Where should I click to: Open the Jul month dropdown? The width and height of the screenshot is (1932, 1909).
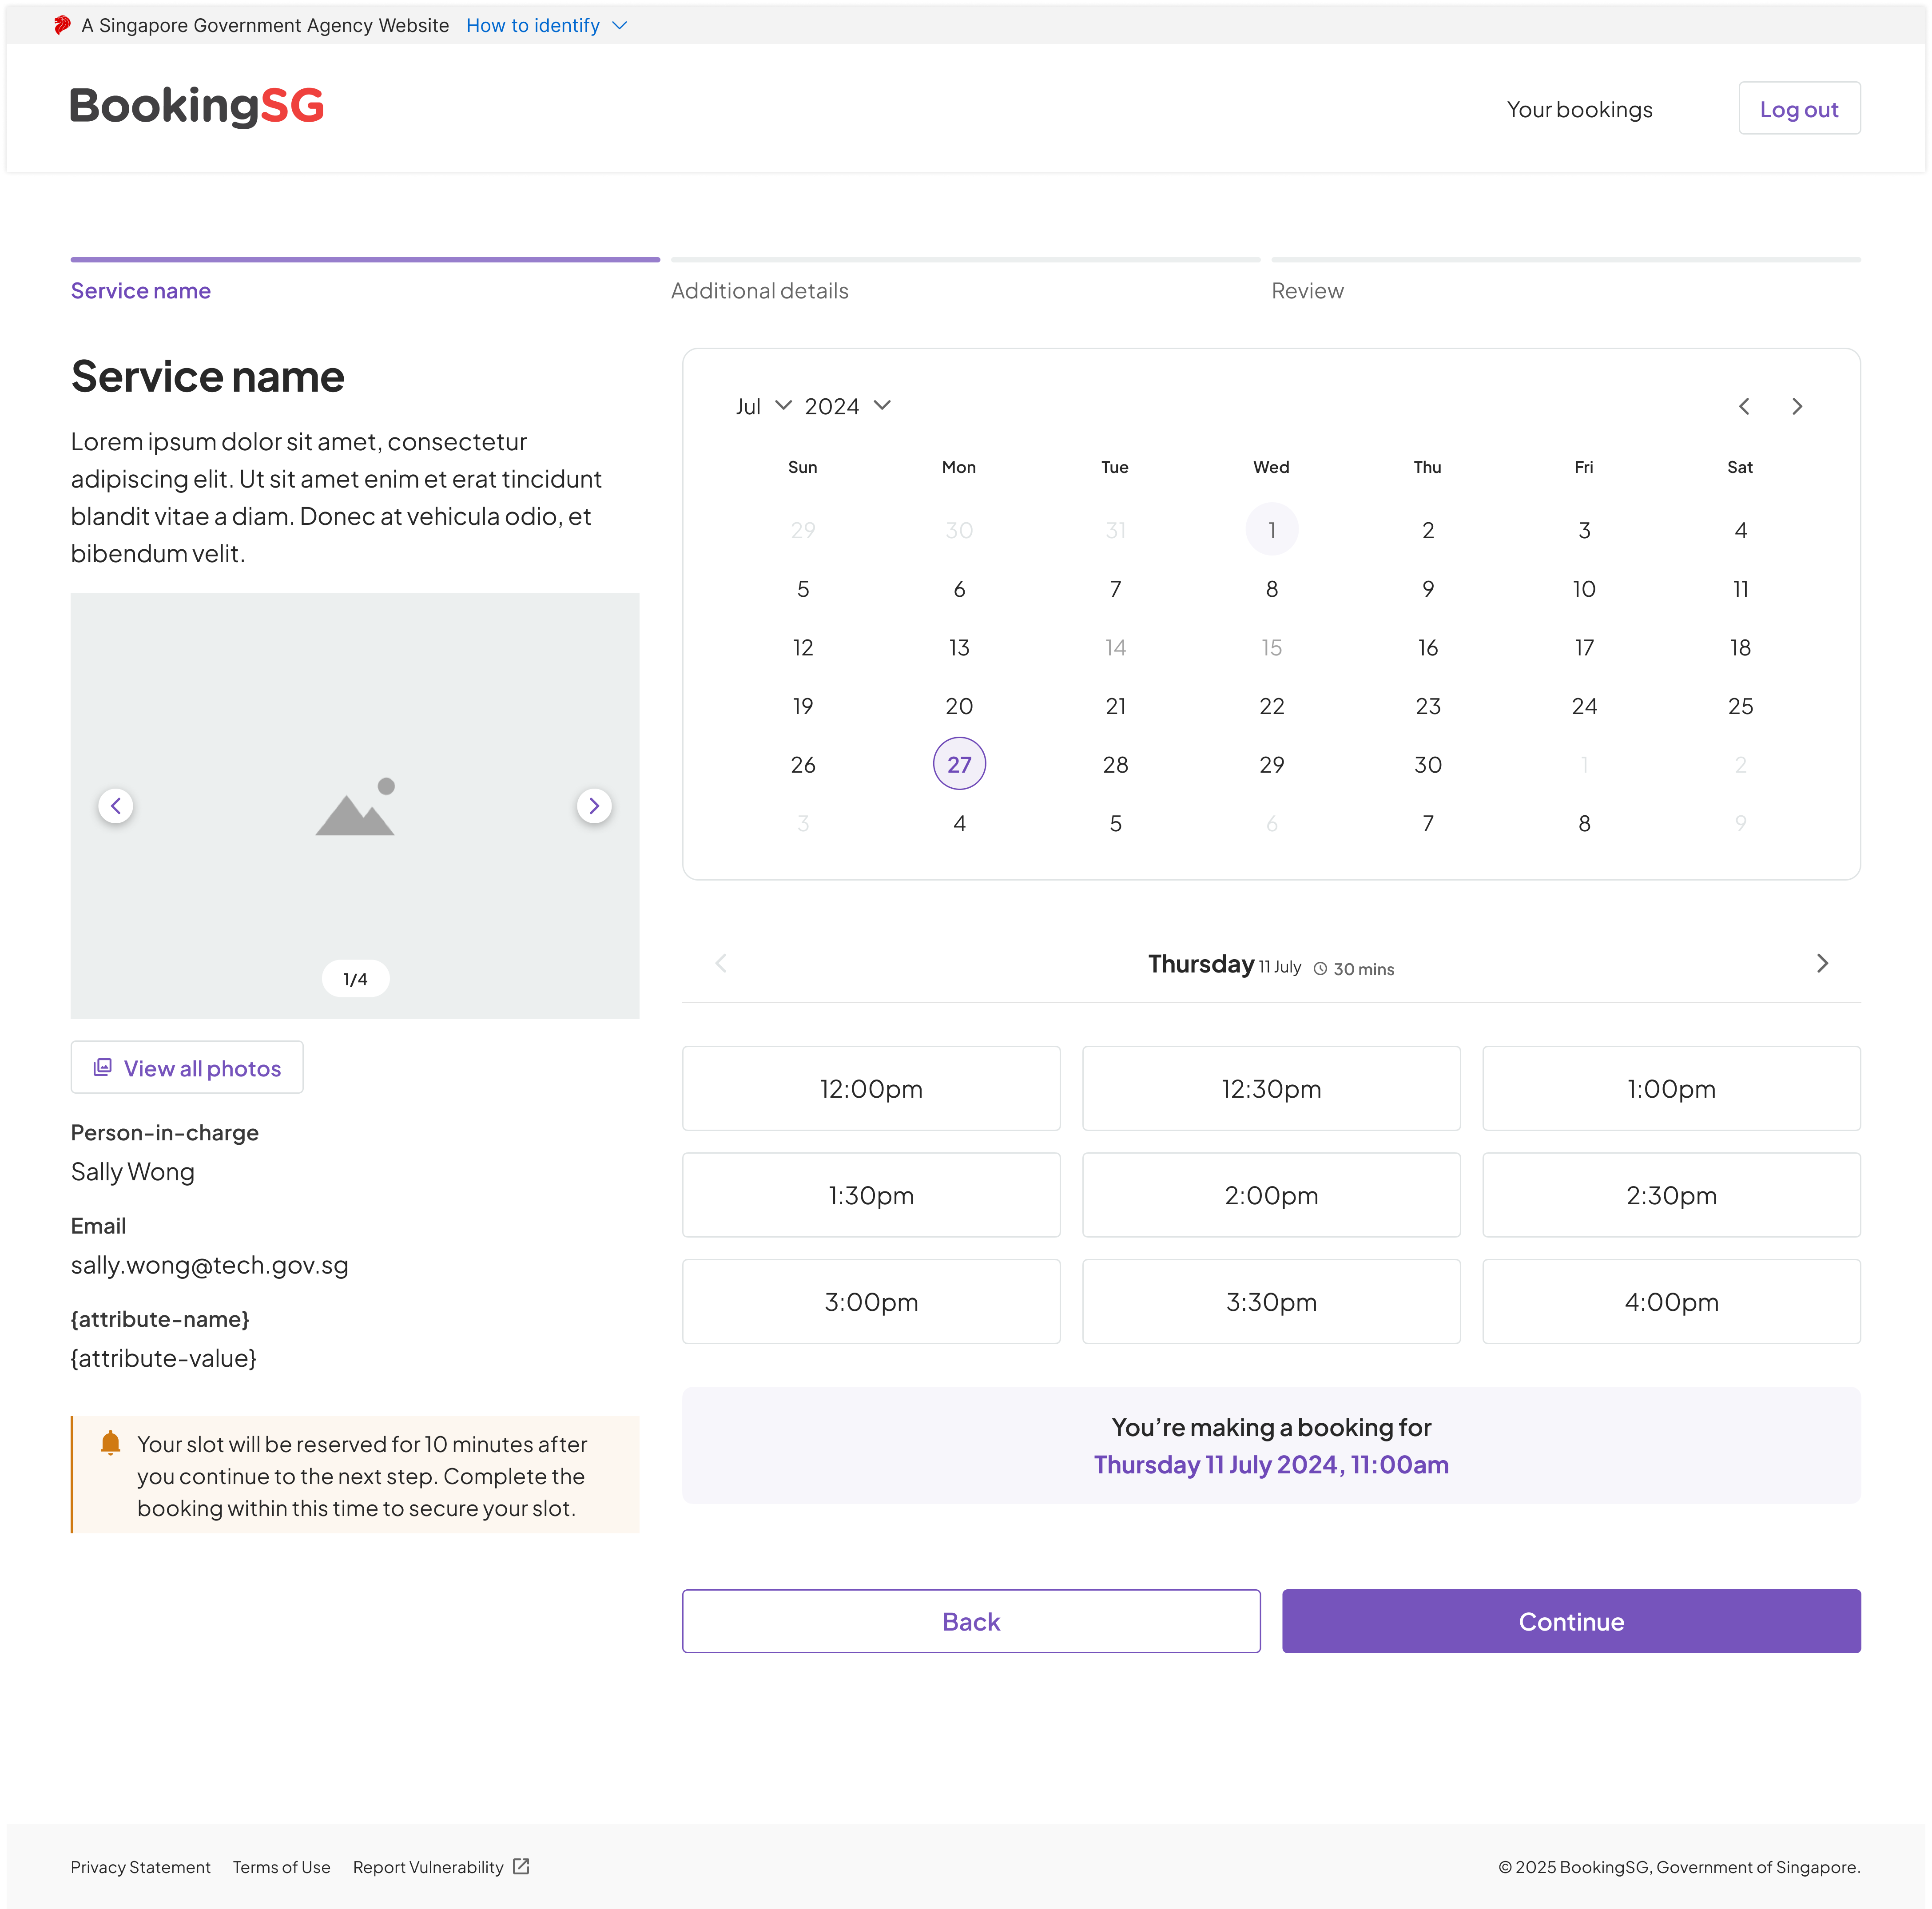point(763,406)
